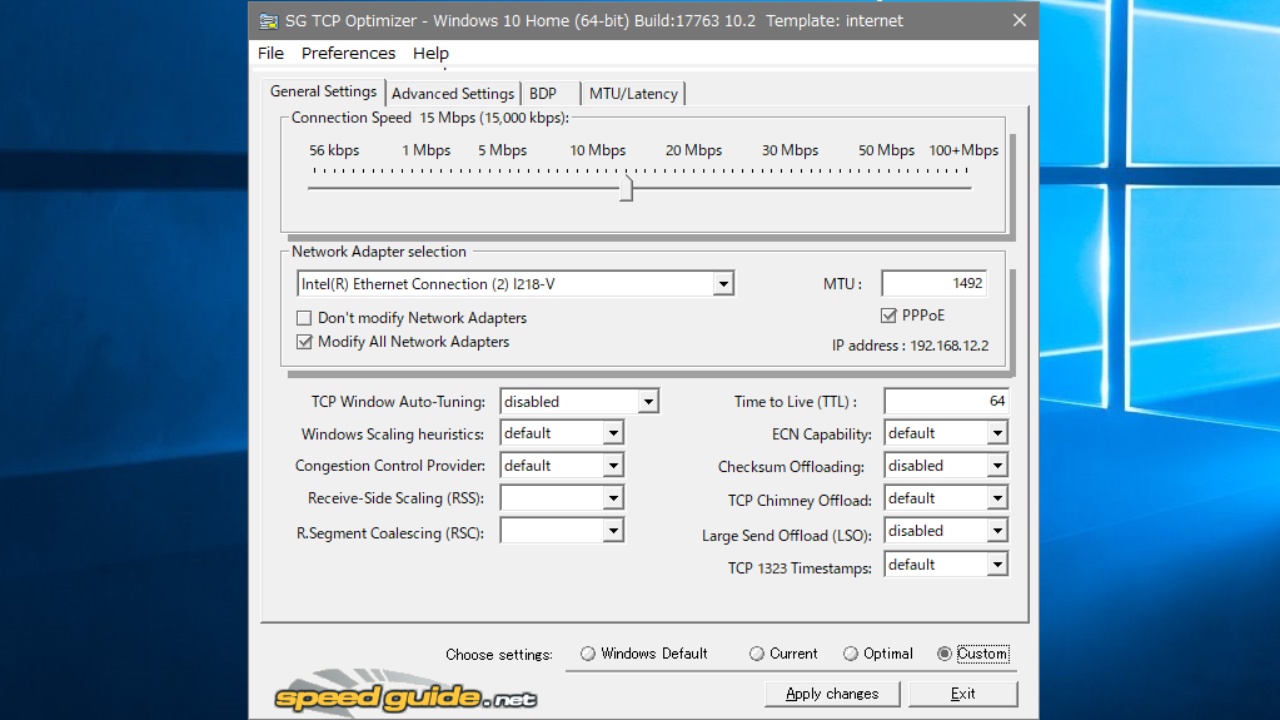This screenshot has height=720, width=1280.
Task: Click the 10 Mbps speed label
Action: tap(598, 150)
